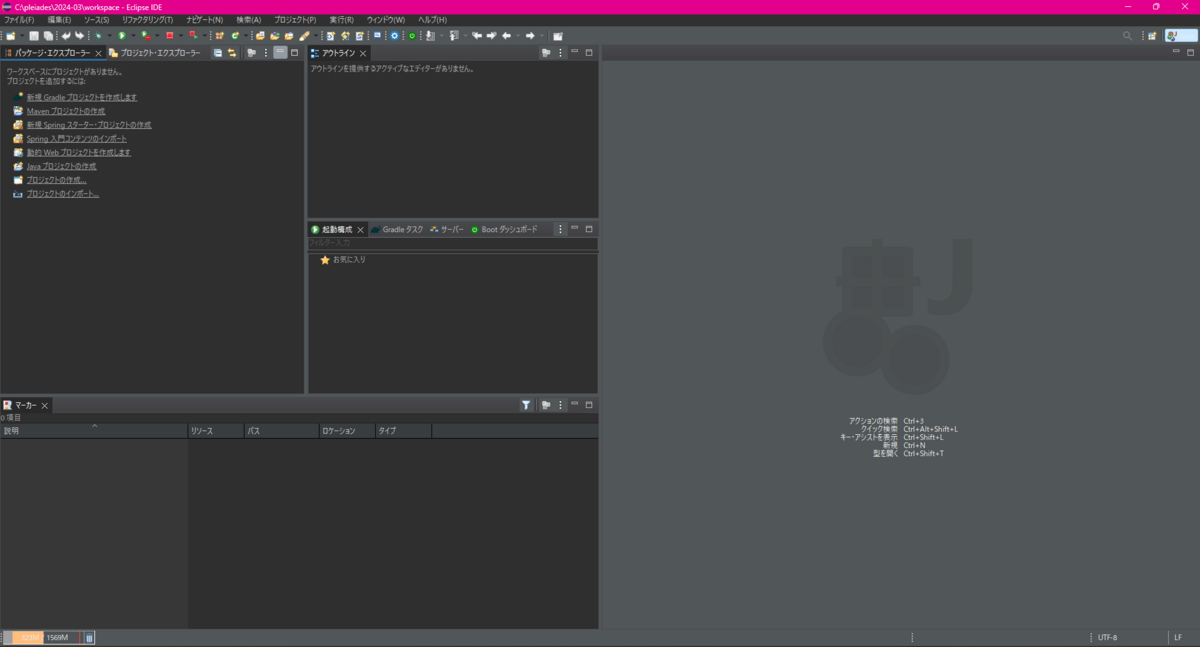The height and width of the screenshot is (647, 1200).
Task: Open the ファイル(F) menu
Action: click(x=18, y=20)
